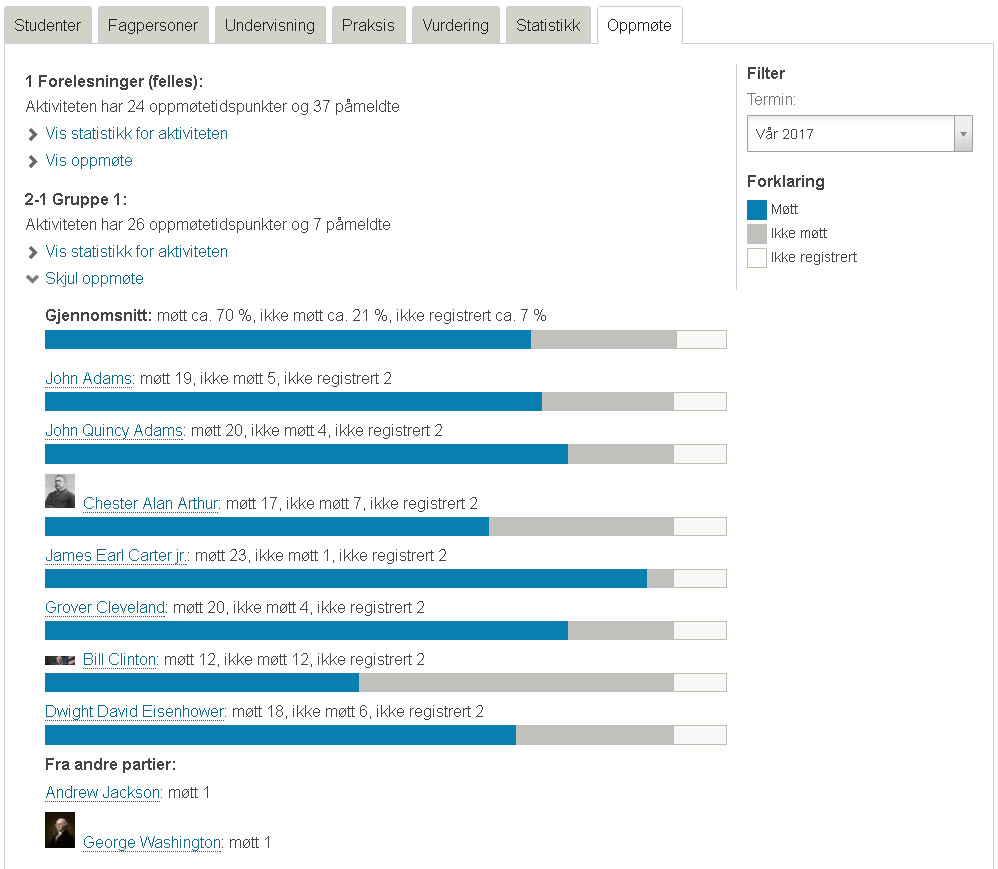Click Bill Clinton's small photo thumbnail

(60, 660)
